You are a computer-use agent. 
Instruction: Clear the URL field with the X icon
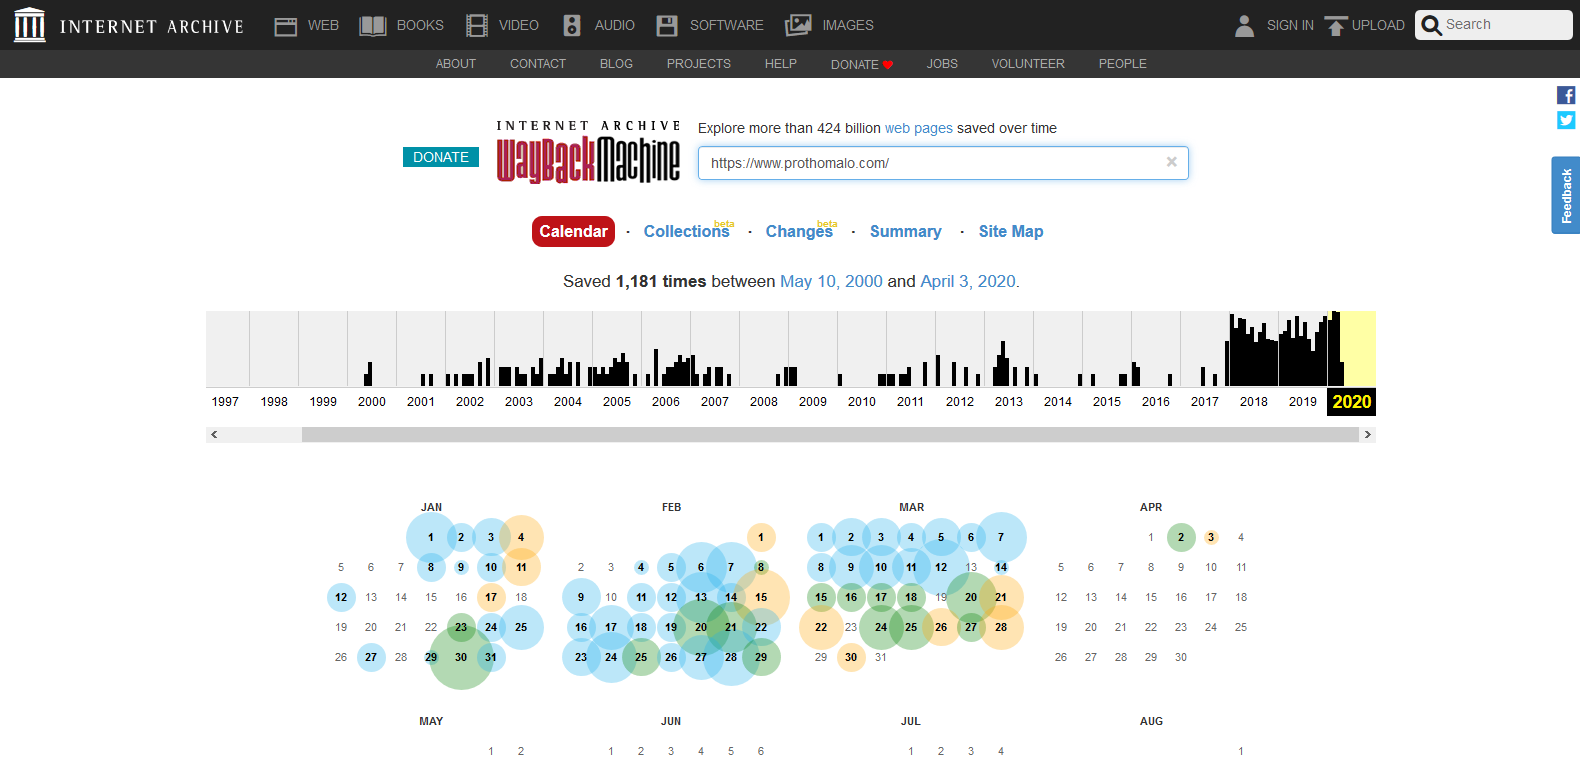tap(1172, 162)
